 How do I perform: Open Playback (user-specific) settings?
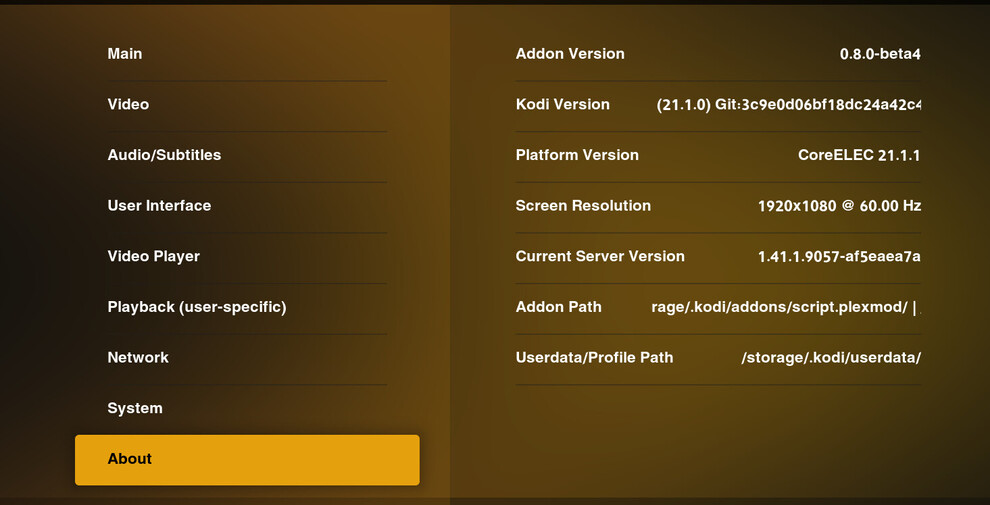coord(197,307)
